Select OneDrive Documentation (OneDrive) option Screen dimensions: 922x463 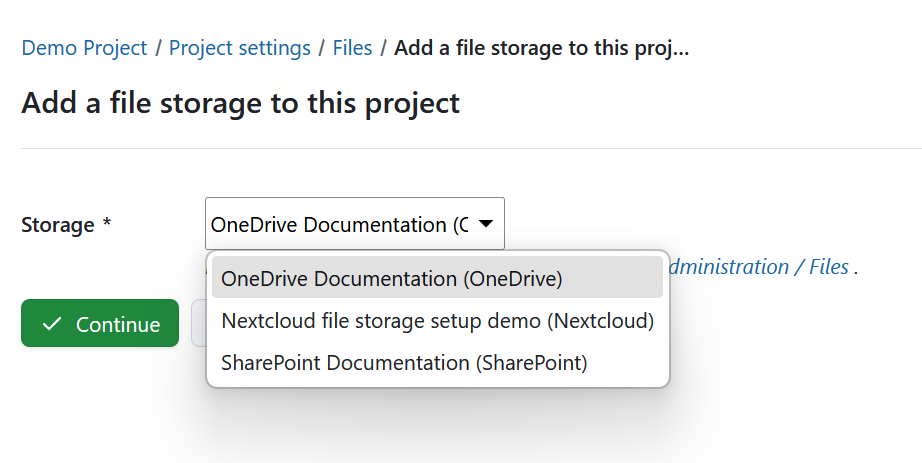coord(437,278)
